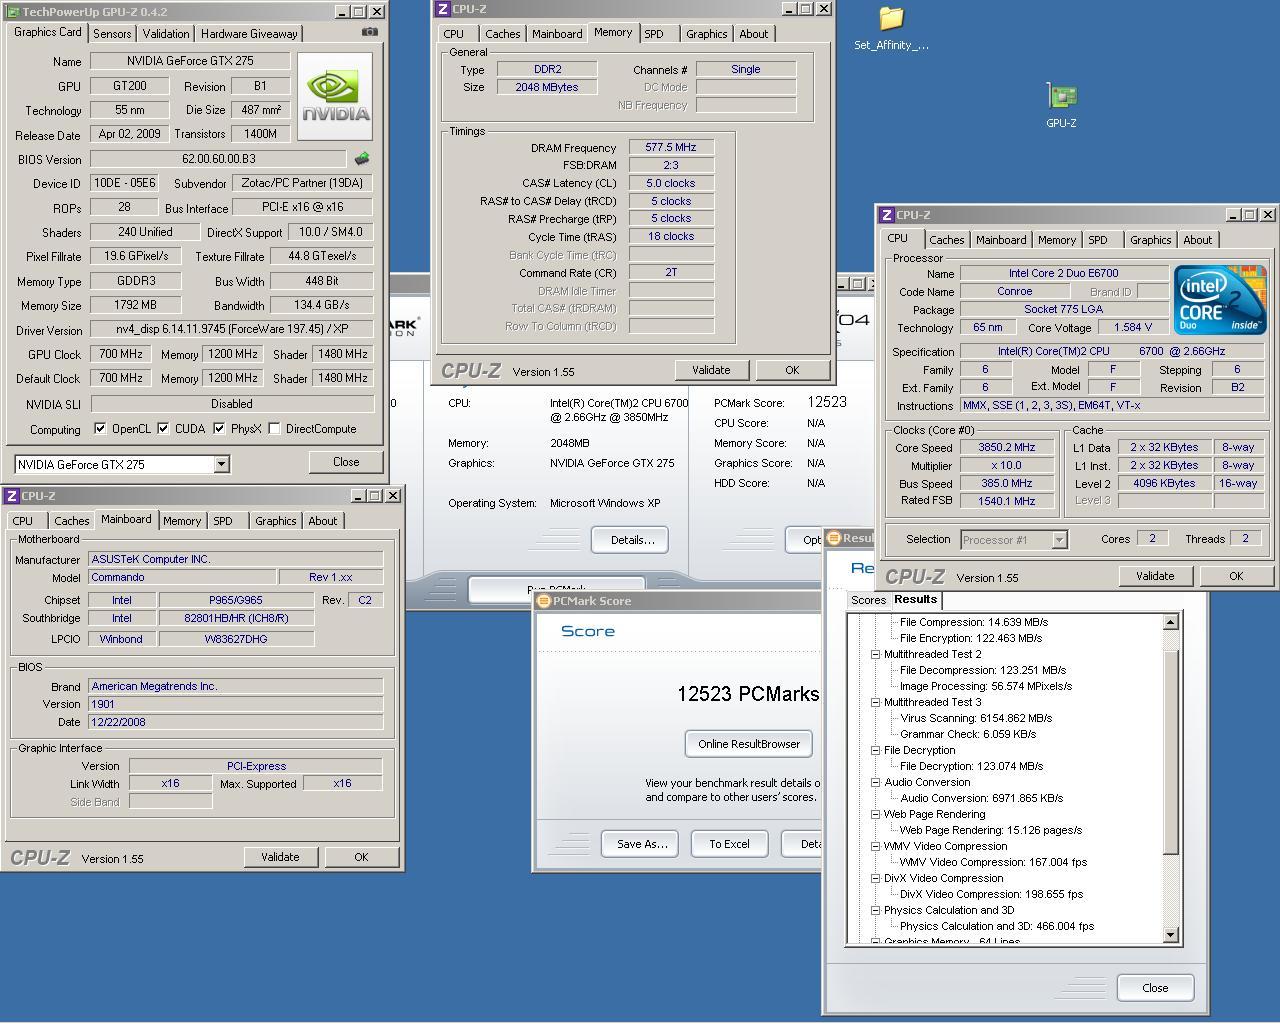Screen dimensions: 1280x1024
Task: Collapse the Multithreaded Test 2 node
Action: pos(875,654)
